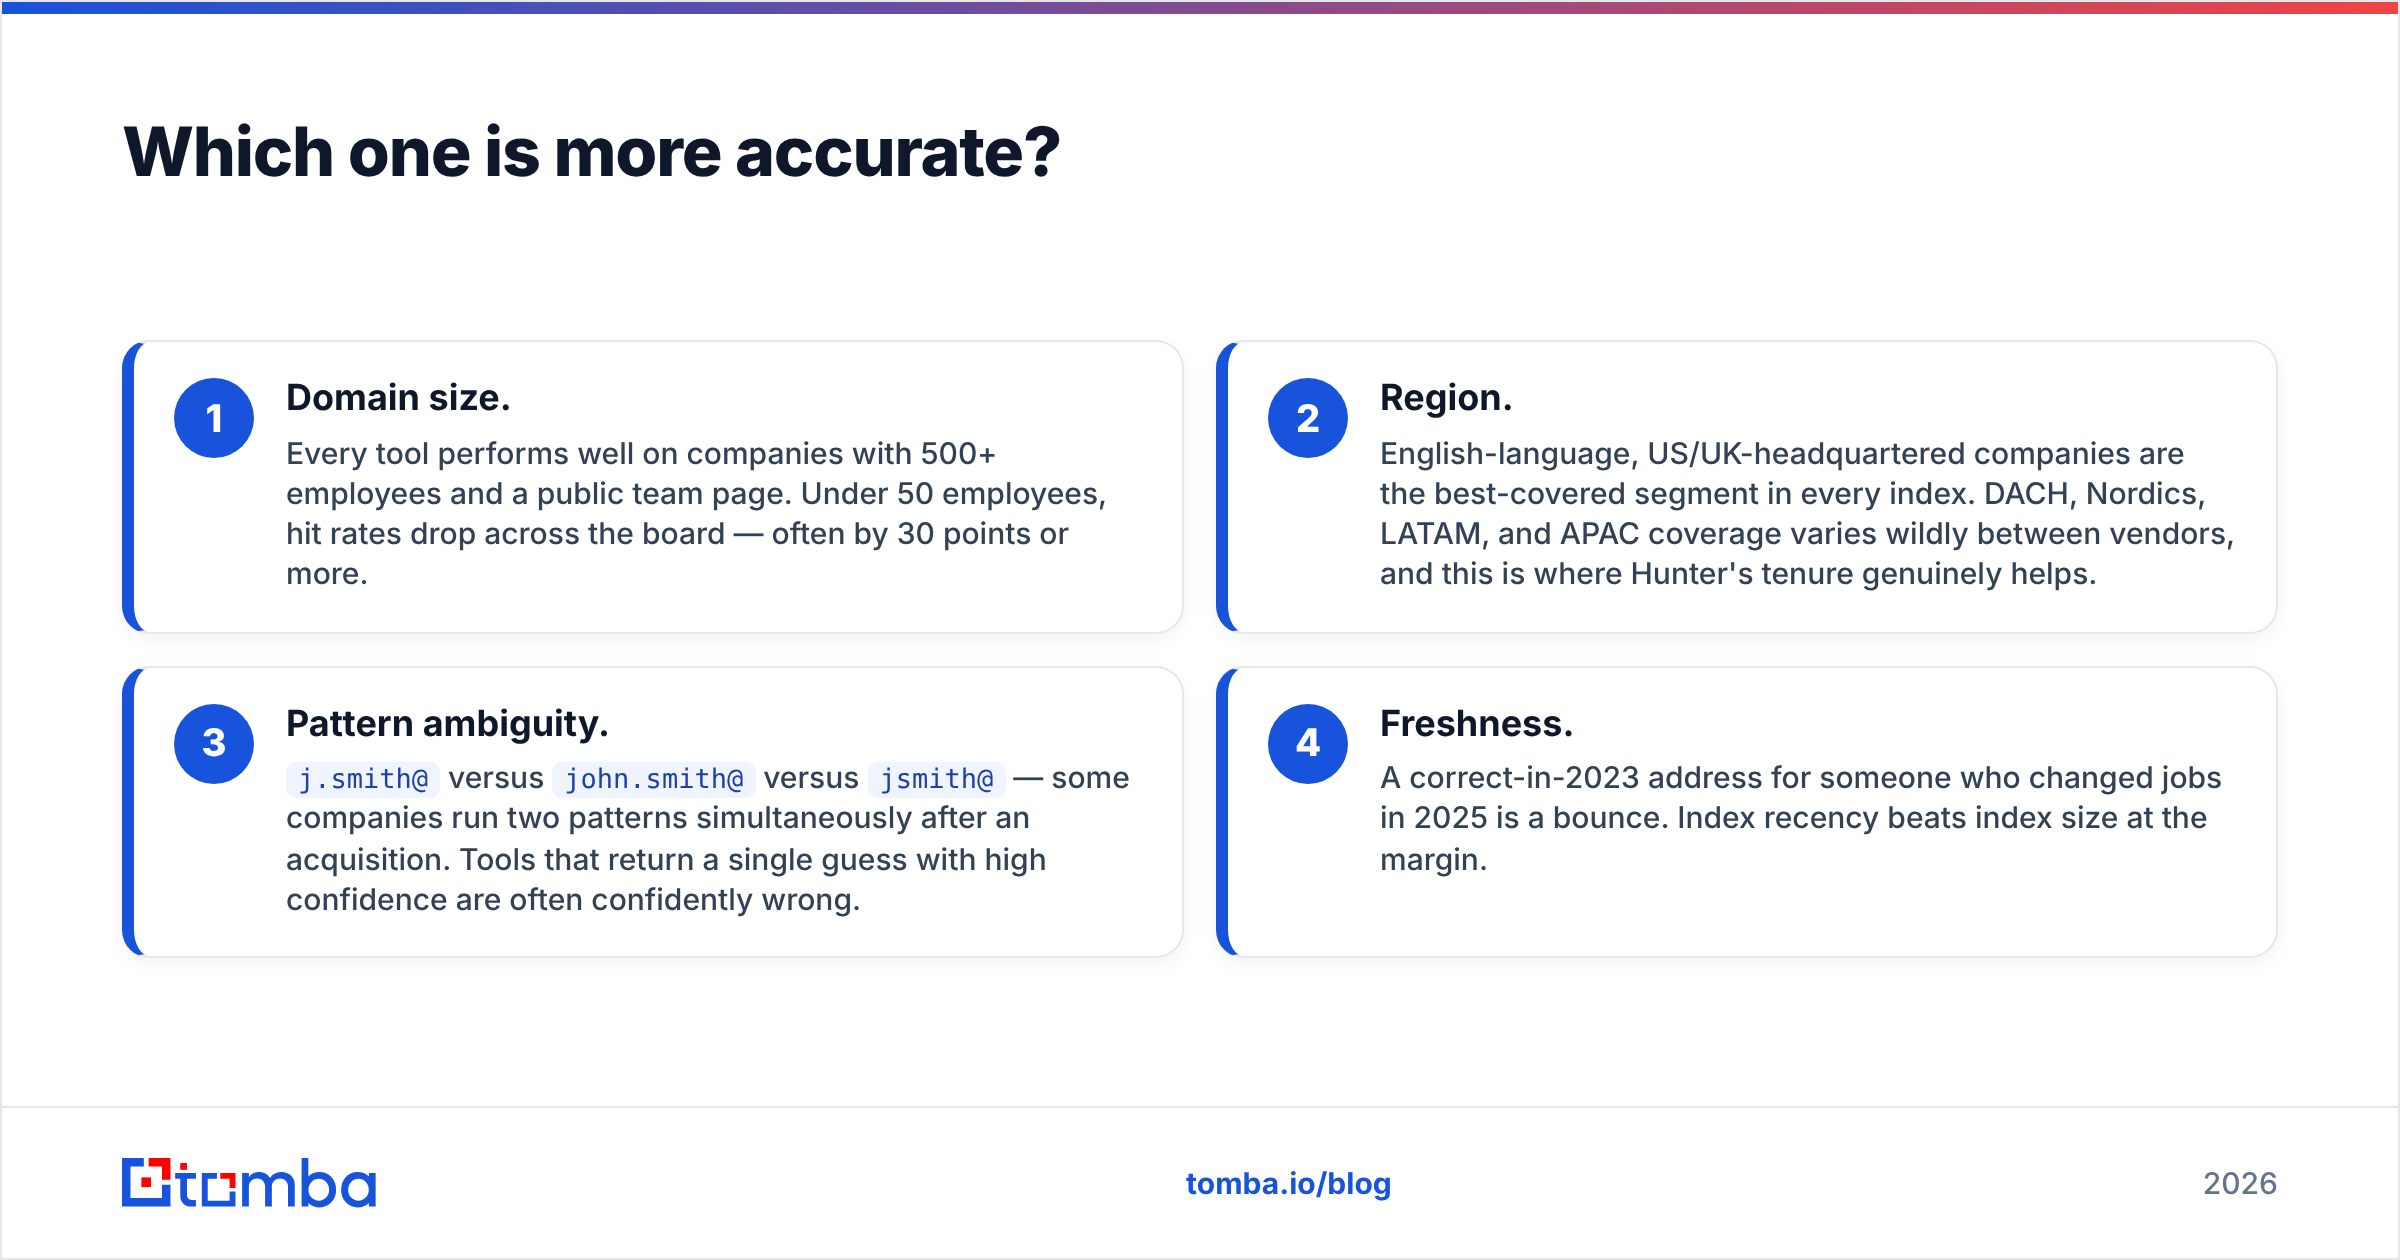
Task: Select the 'Region.' card title
Action: click(x=1446, y=398)
